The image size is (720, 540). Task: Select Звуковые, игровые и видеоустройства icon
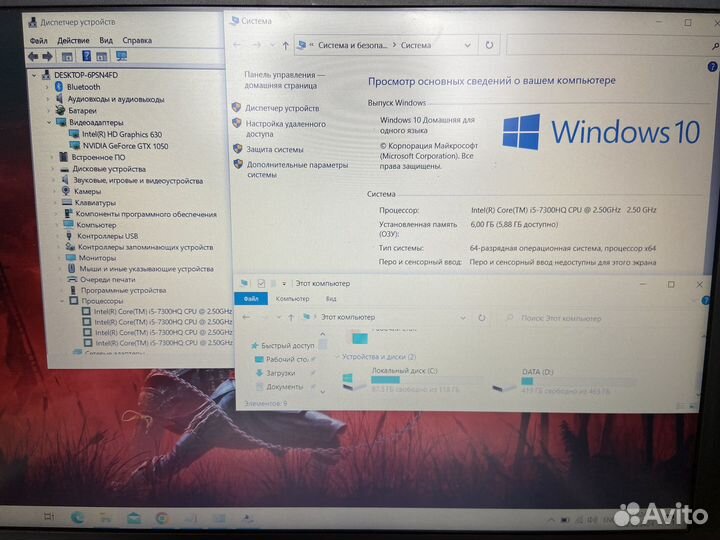coord(65,180)
